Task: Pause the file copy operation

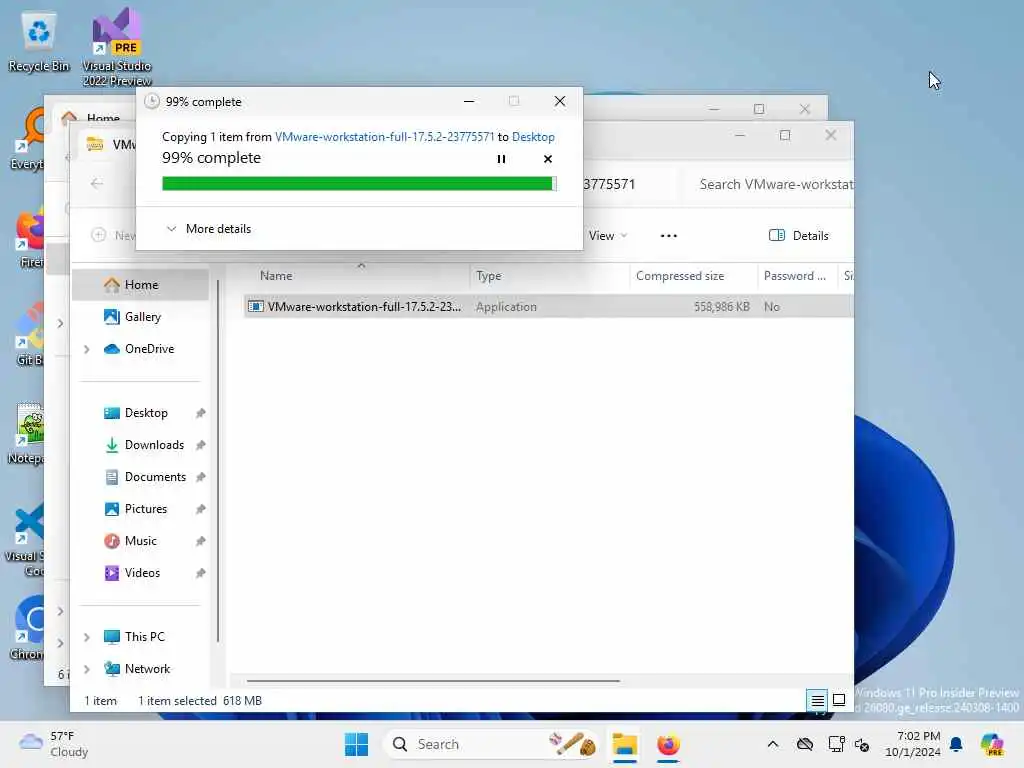Action: tap(501, 159)
